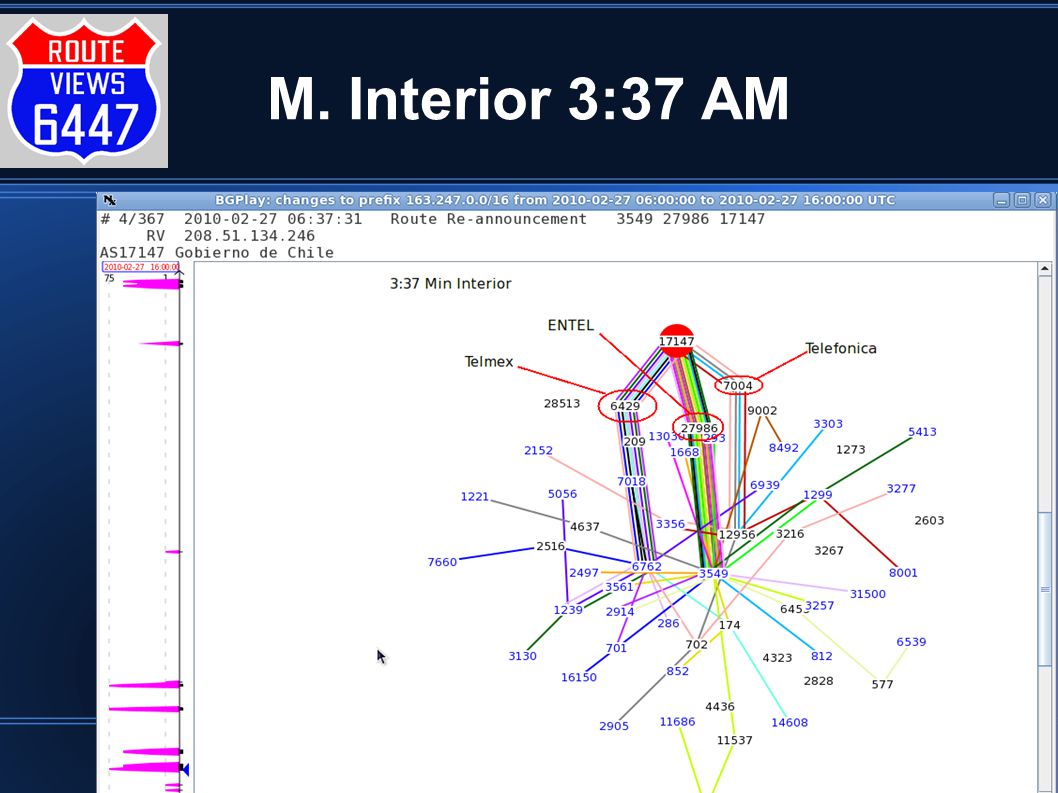
Task: Click AS node 2516
Action: tap(551, 546)
